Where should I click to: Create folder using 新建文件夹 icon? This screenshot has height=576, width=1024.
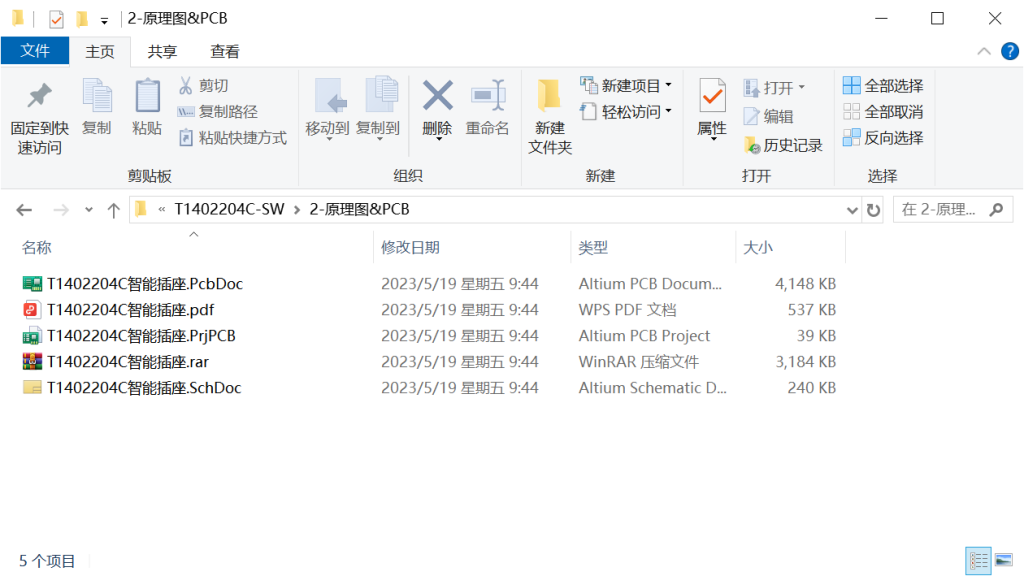coord(548,115)
